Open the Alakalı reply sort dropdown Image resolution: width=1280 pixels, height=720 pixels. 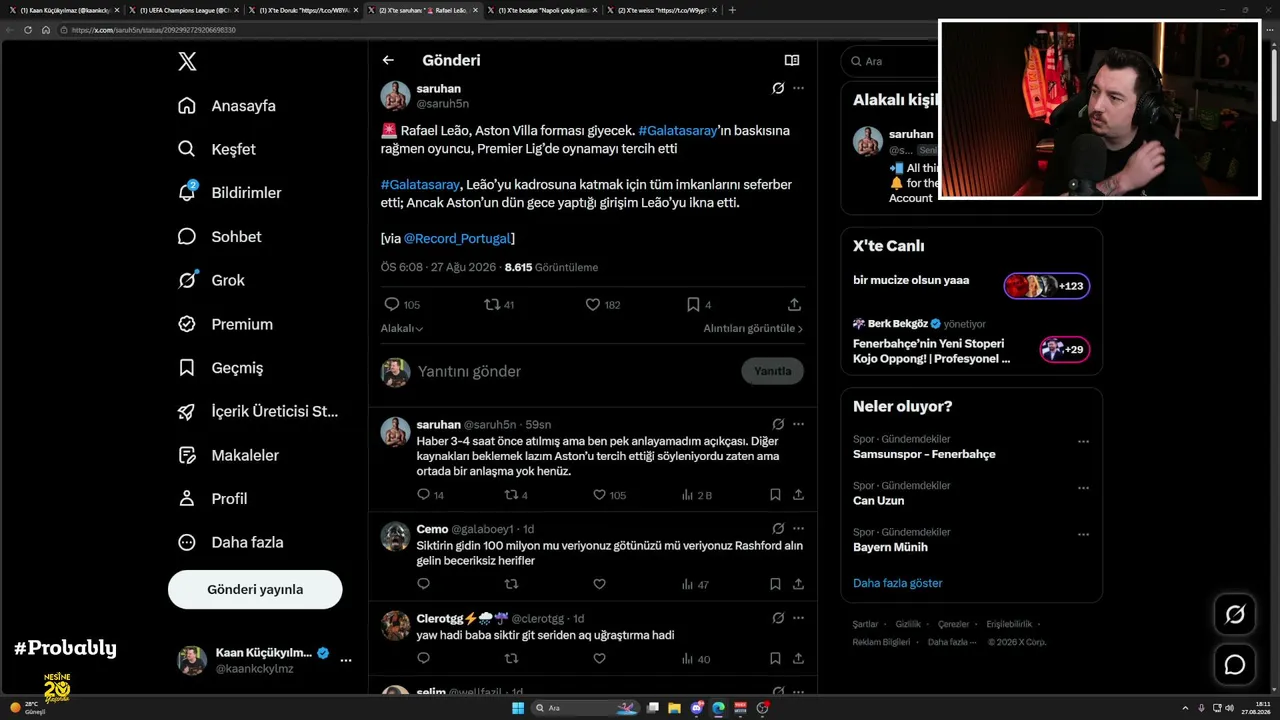pos(402,328)
